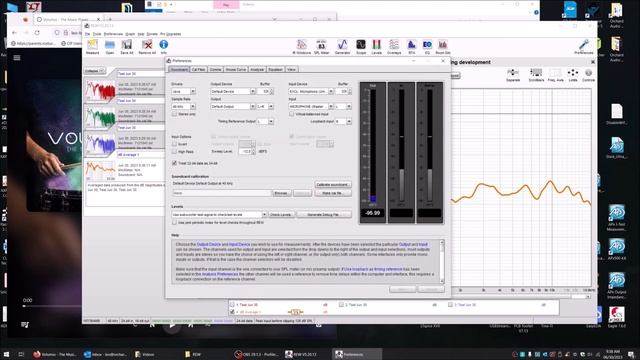Switch to the Cal Files tab
The height and width of the screenshot is (360, 640).
coord(198,69)
